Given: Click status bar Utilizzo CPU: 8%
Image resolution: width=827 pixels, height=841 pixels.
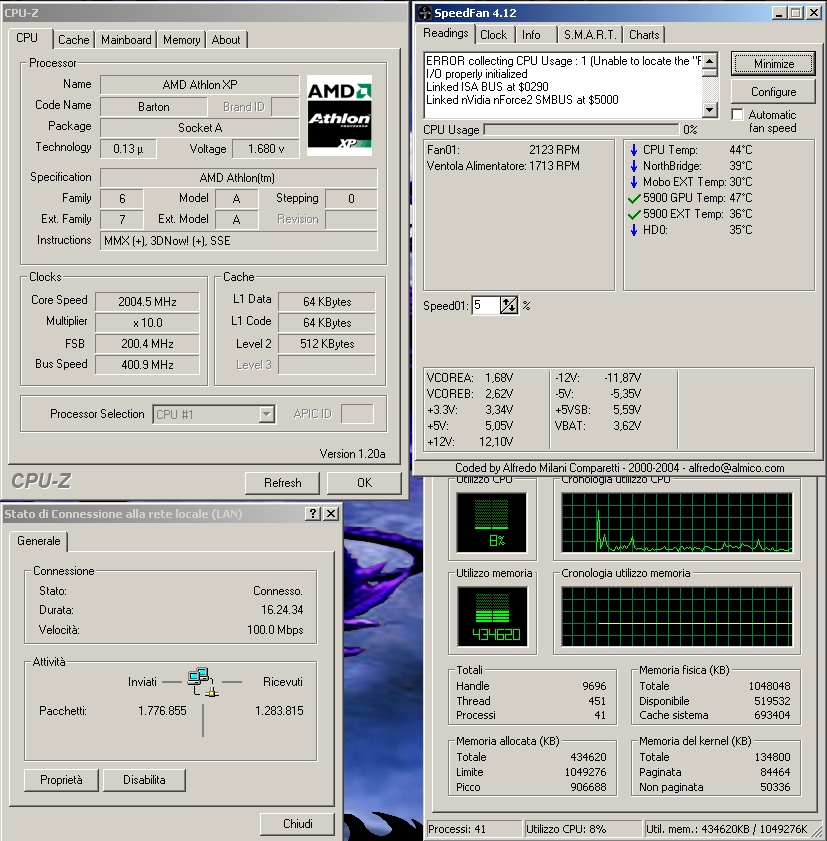Looking at the screenshot, I should pos(583,829).
